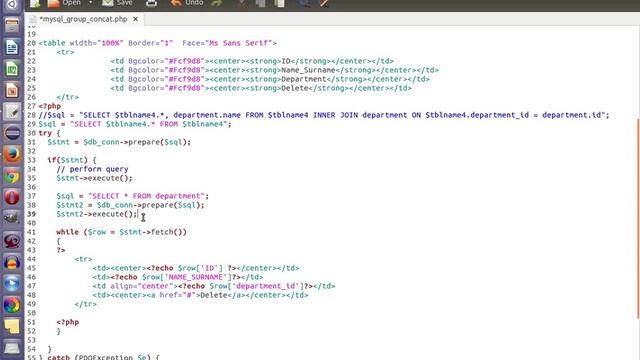Click $stmt->execute(); on line 35

coord(94,178)
